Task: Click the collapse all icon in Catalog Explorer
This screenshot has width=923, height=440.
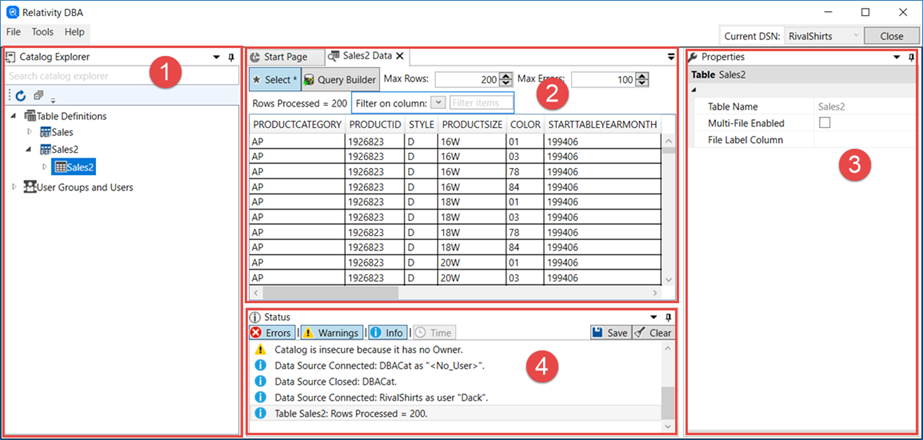Action: point(37,96)
